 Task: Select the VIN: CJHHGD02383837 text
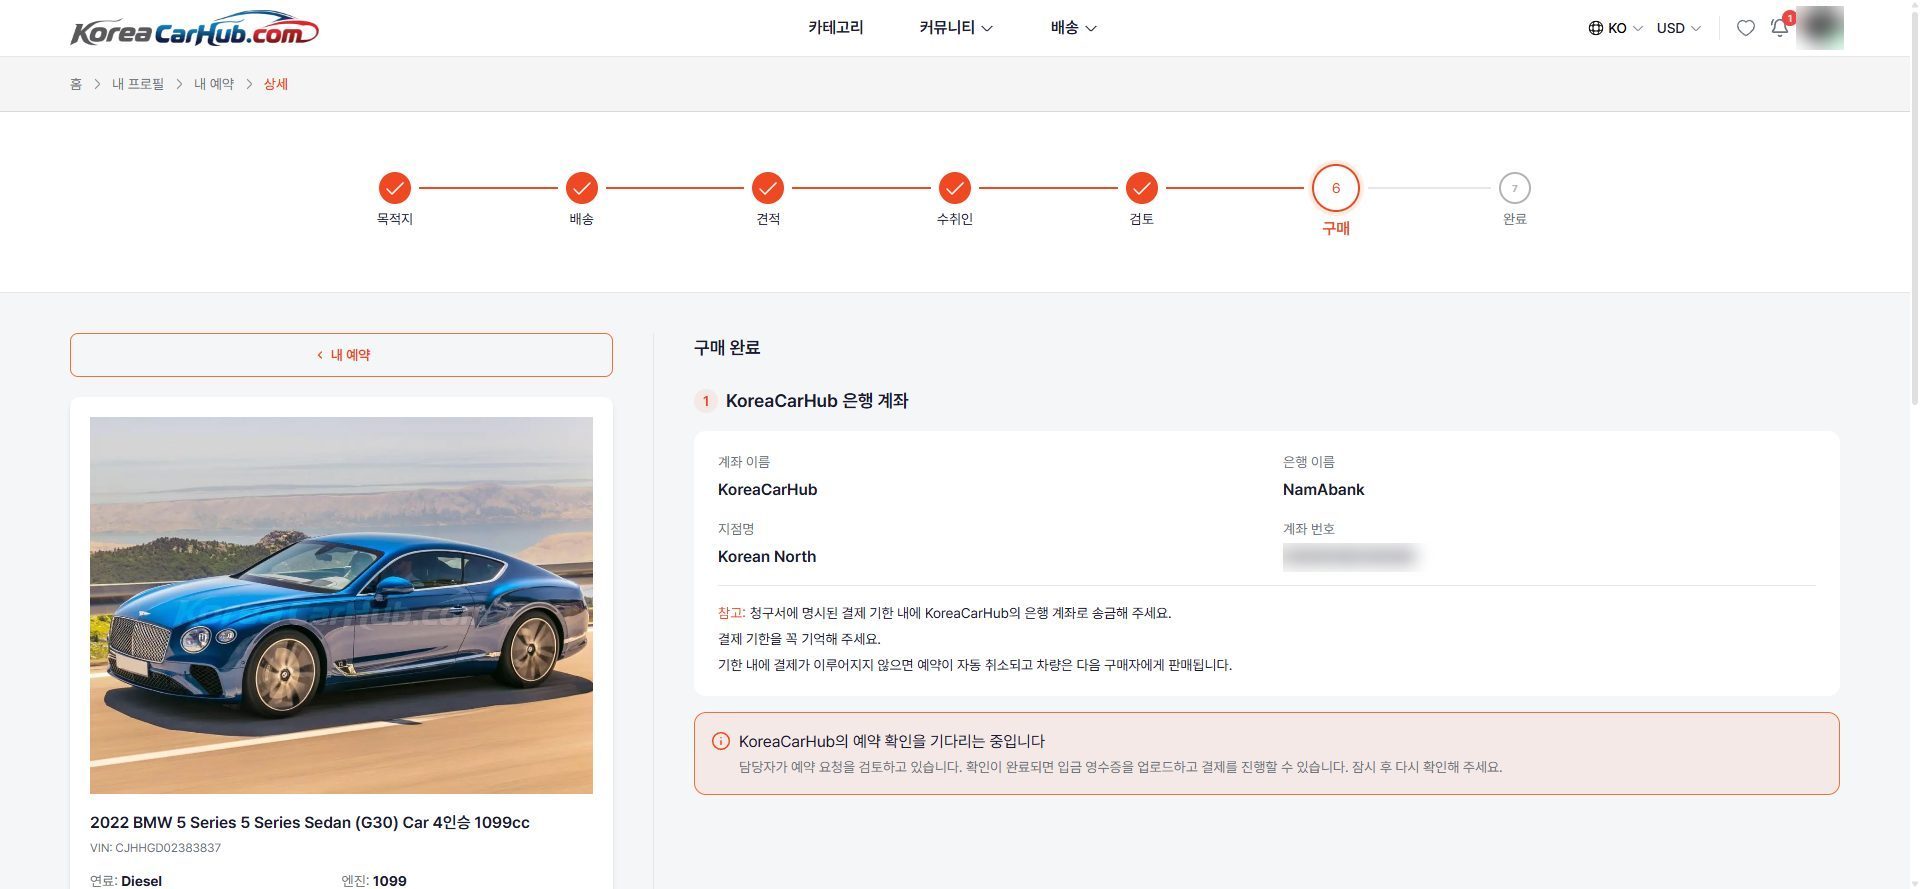[155, 848]
